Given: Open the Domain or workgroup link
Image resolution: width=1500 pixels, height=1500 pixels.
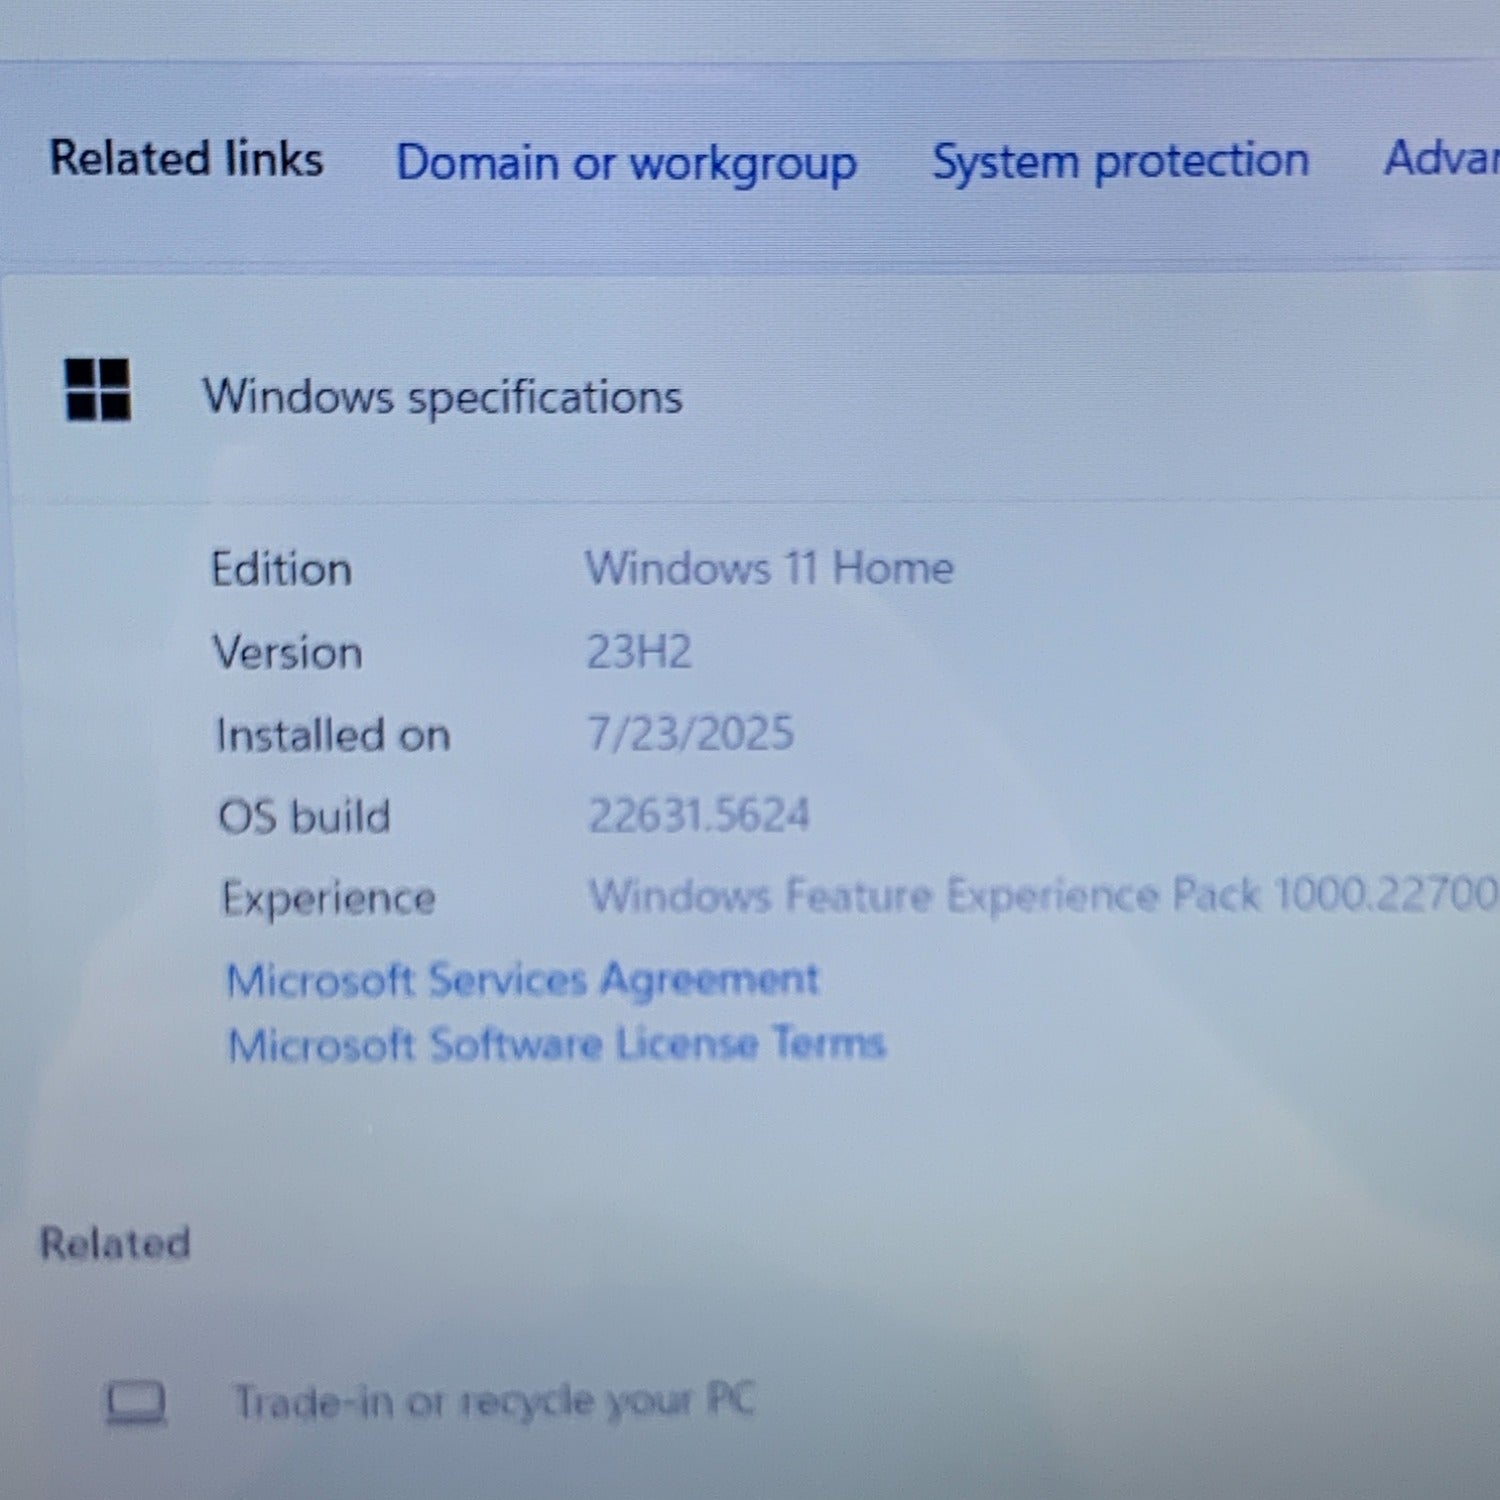Looking at the screenshot, I should [x=626, y=163].
